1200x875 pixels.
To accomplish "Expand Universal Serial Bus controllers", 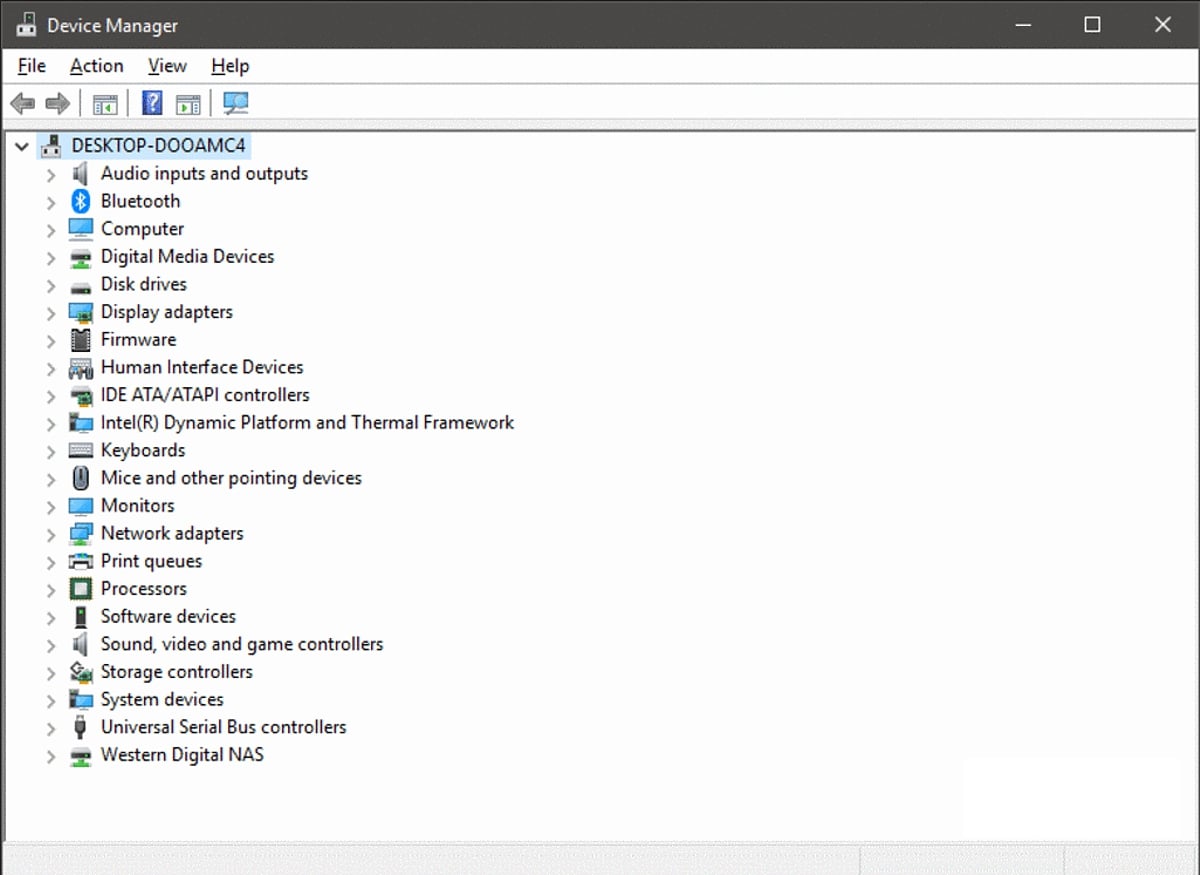I will point(51,728).
